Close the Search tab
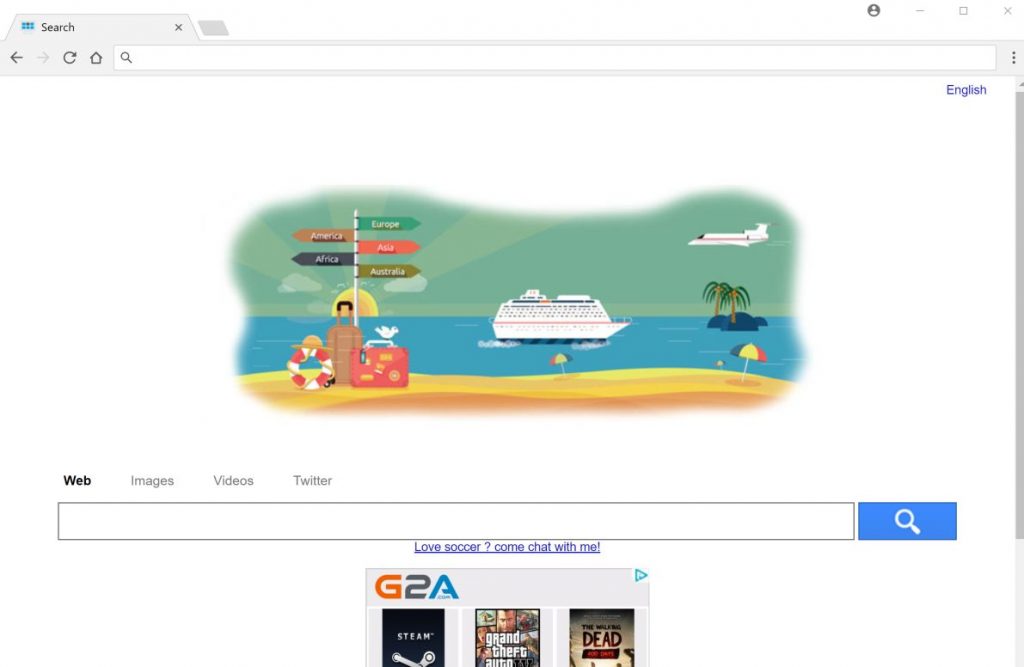 pyautogui.click(x=178, y=27)
